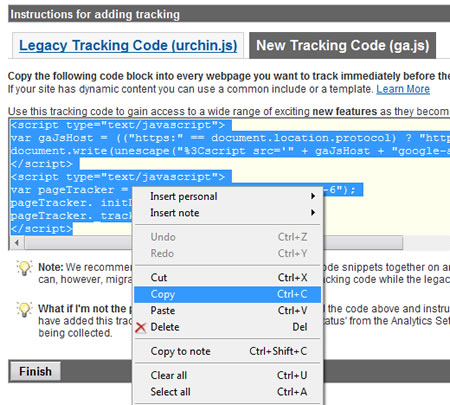This screenshot has width=450, height=405.
Task: Expand the Insert note submenu arrow
Action: pos(313,212)
